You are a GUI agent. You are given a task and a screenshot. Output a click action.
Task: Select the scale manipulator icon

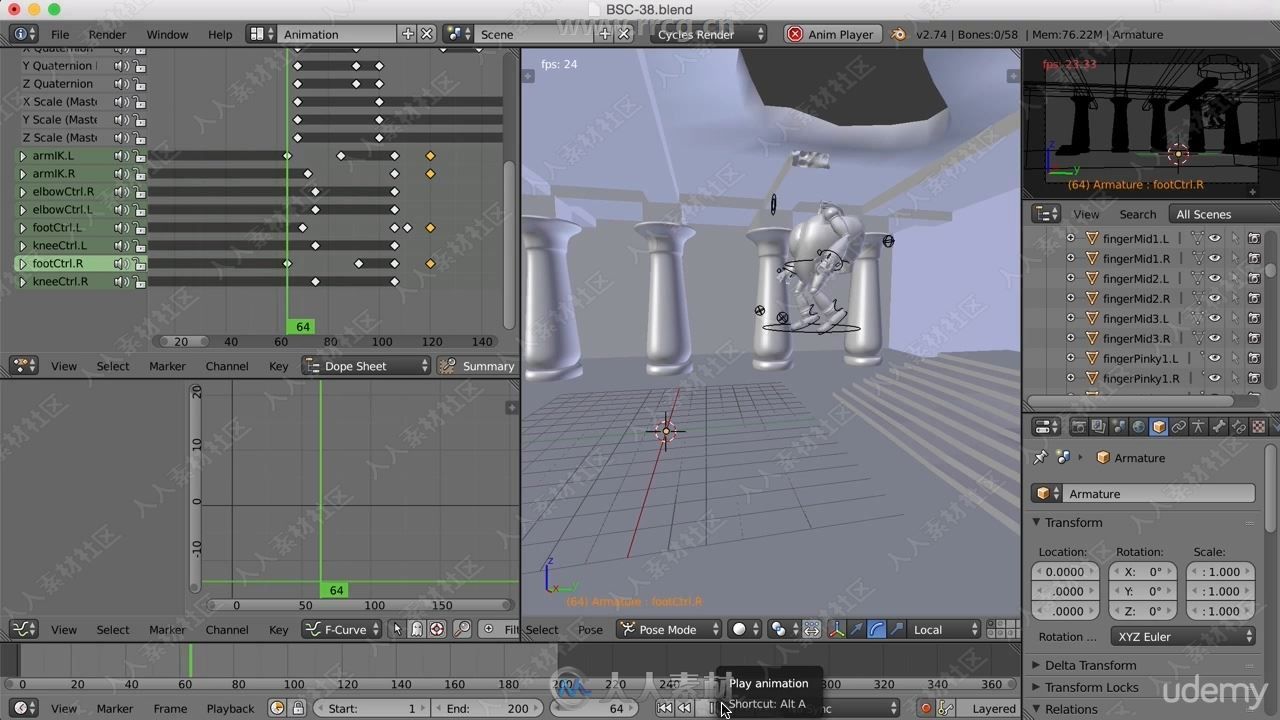coord(896,629)
